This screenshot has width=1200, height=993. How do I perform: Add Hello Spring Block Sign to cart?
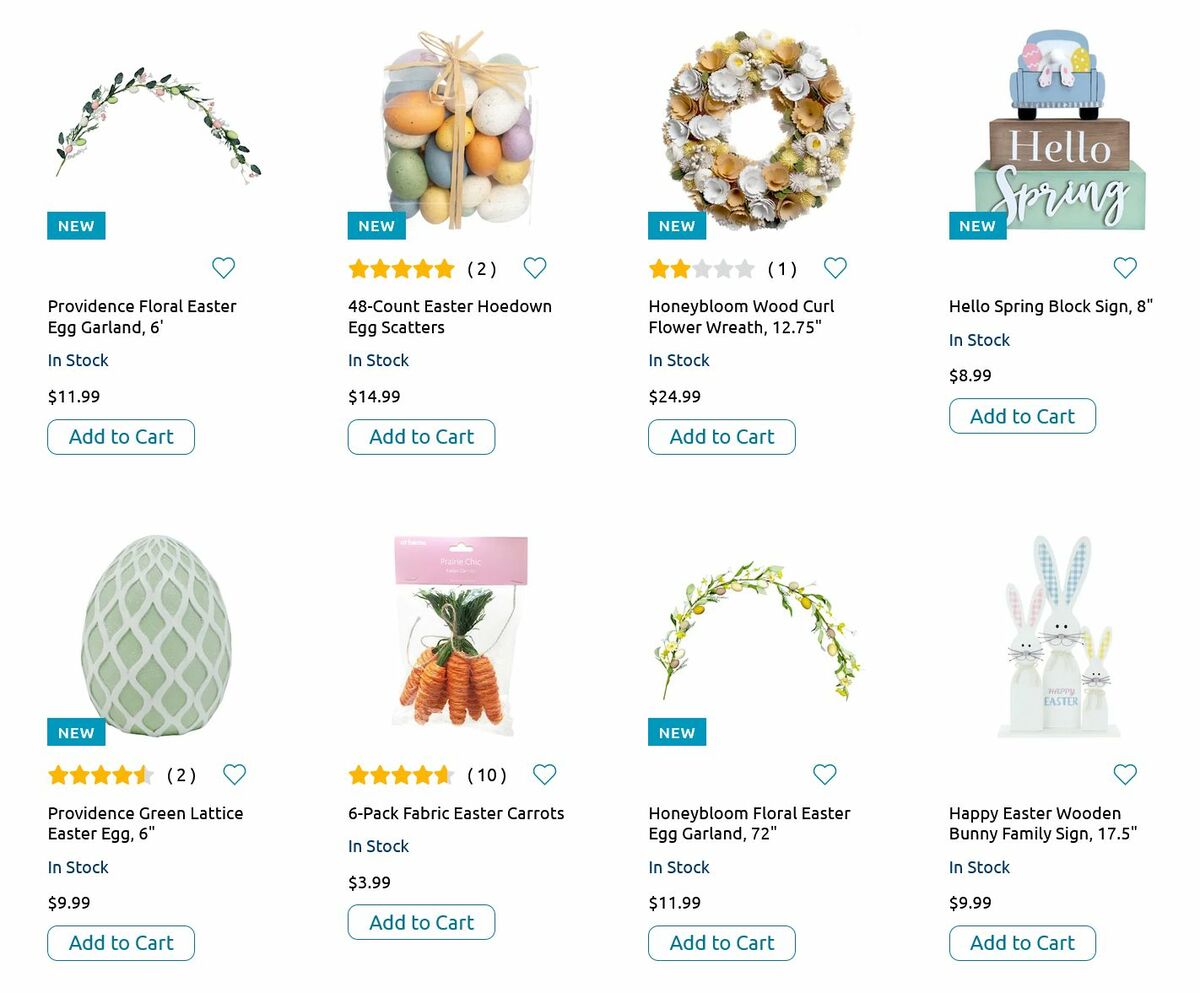coord(1022,416)
